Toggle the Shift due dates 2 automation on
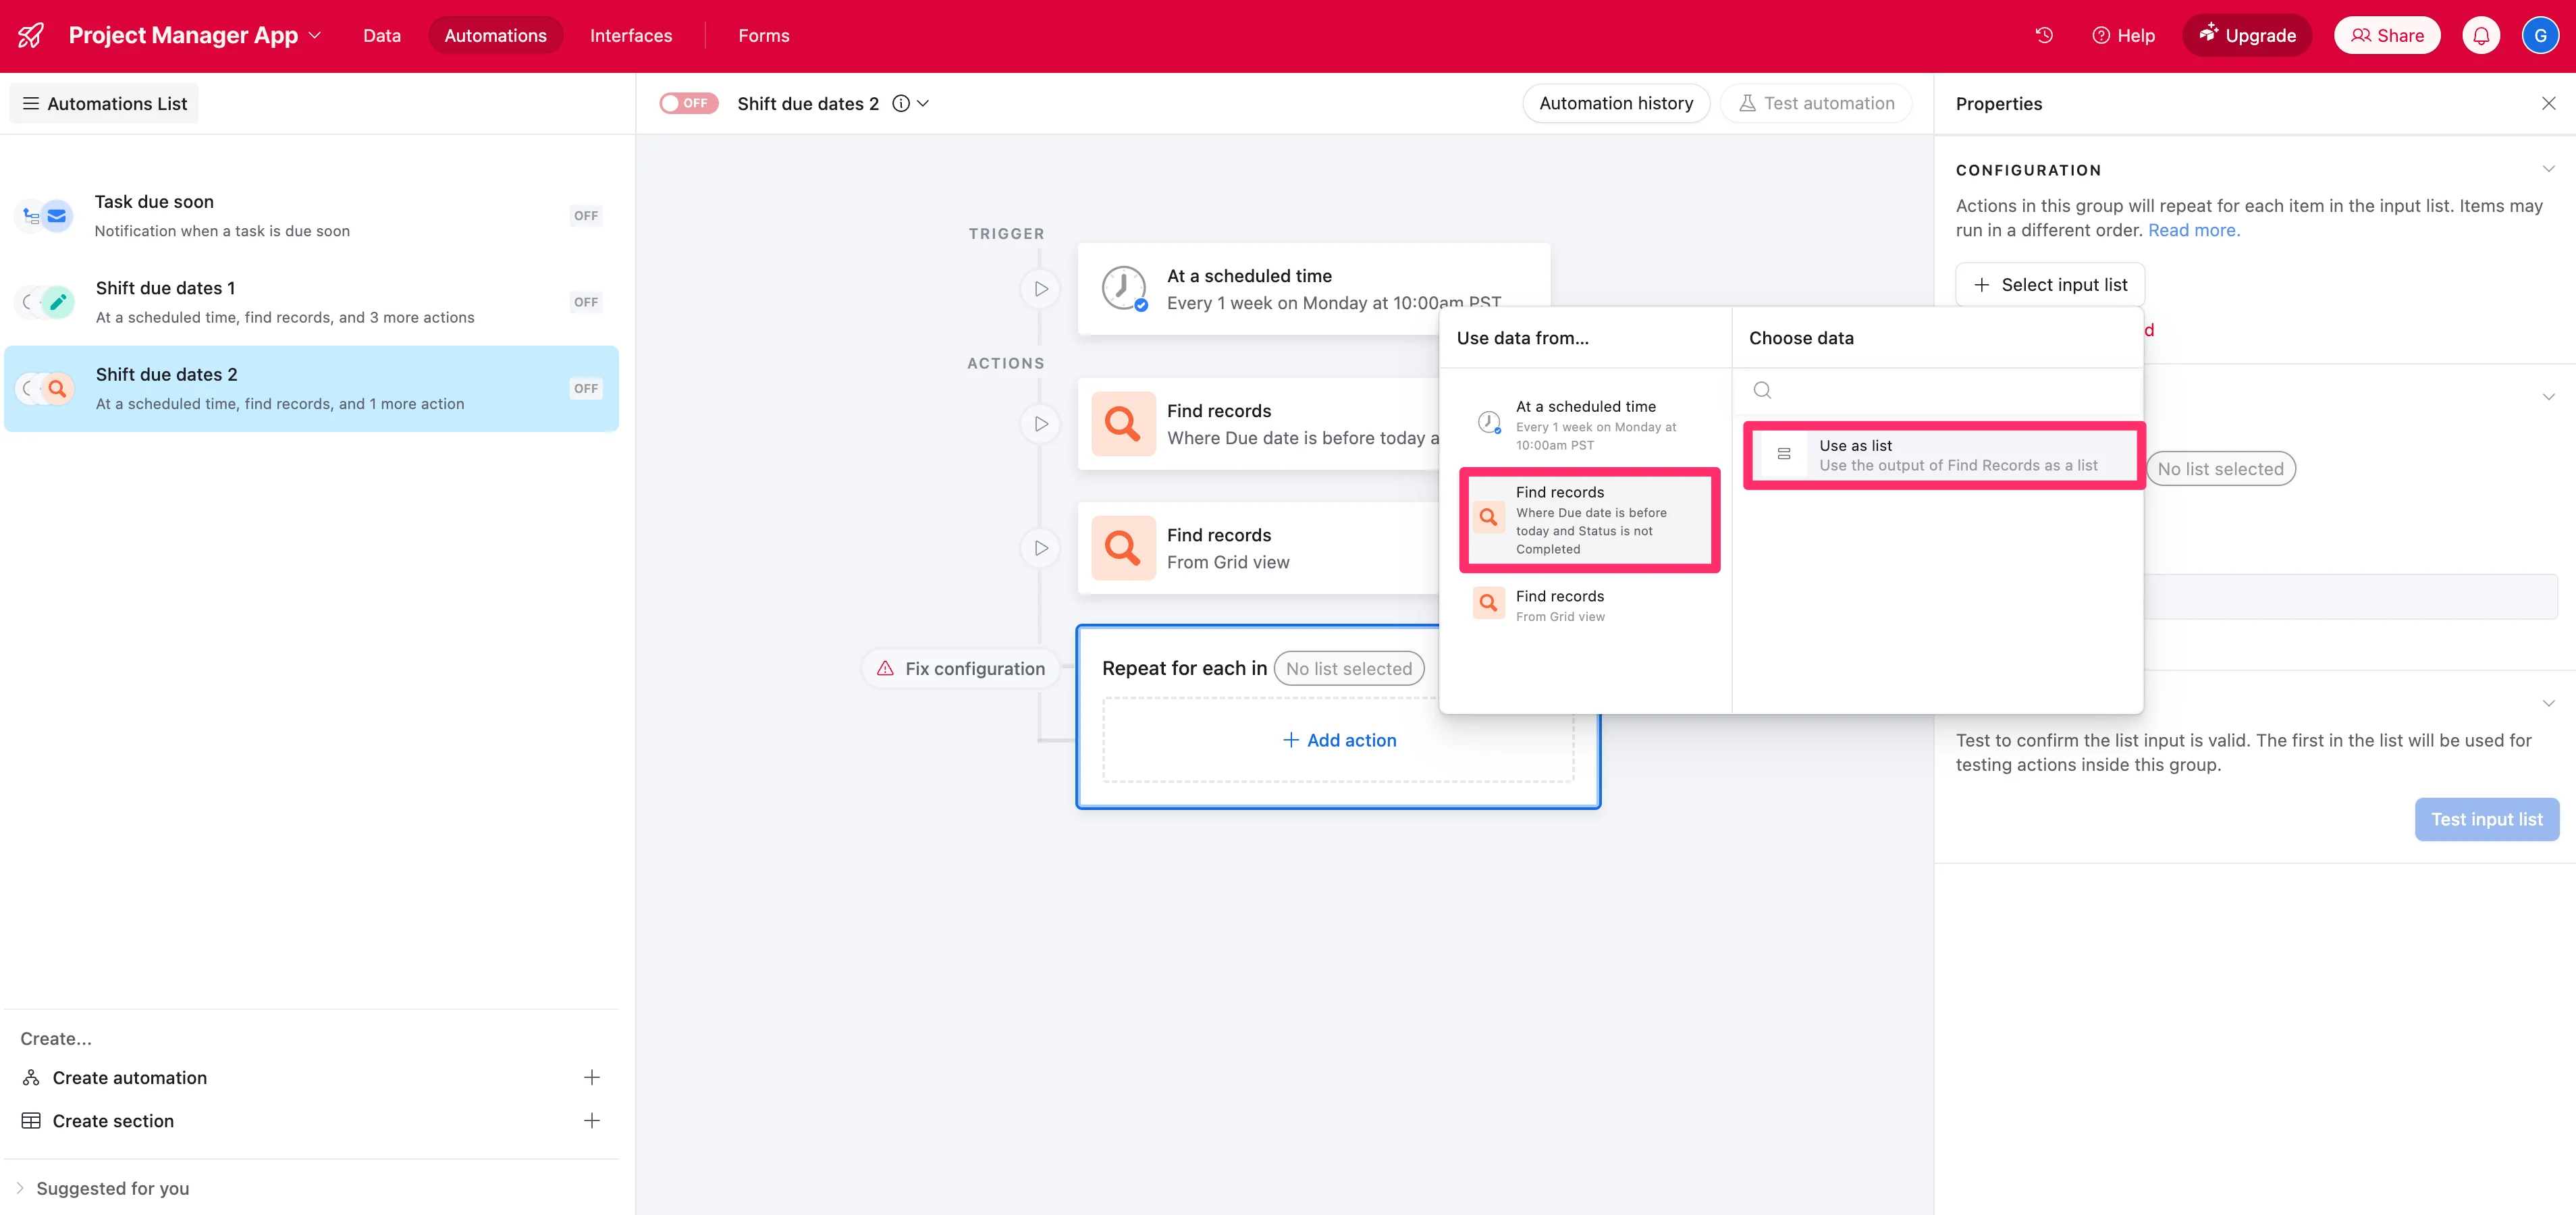Viewport: 2576px width, 1215px height. click(688, 103)
